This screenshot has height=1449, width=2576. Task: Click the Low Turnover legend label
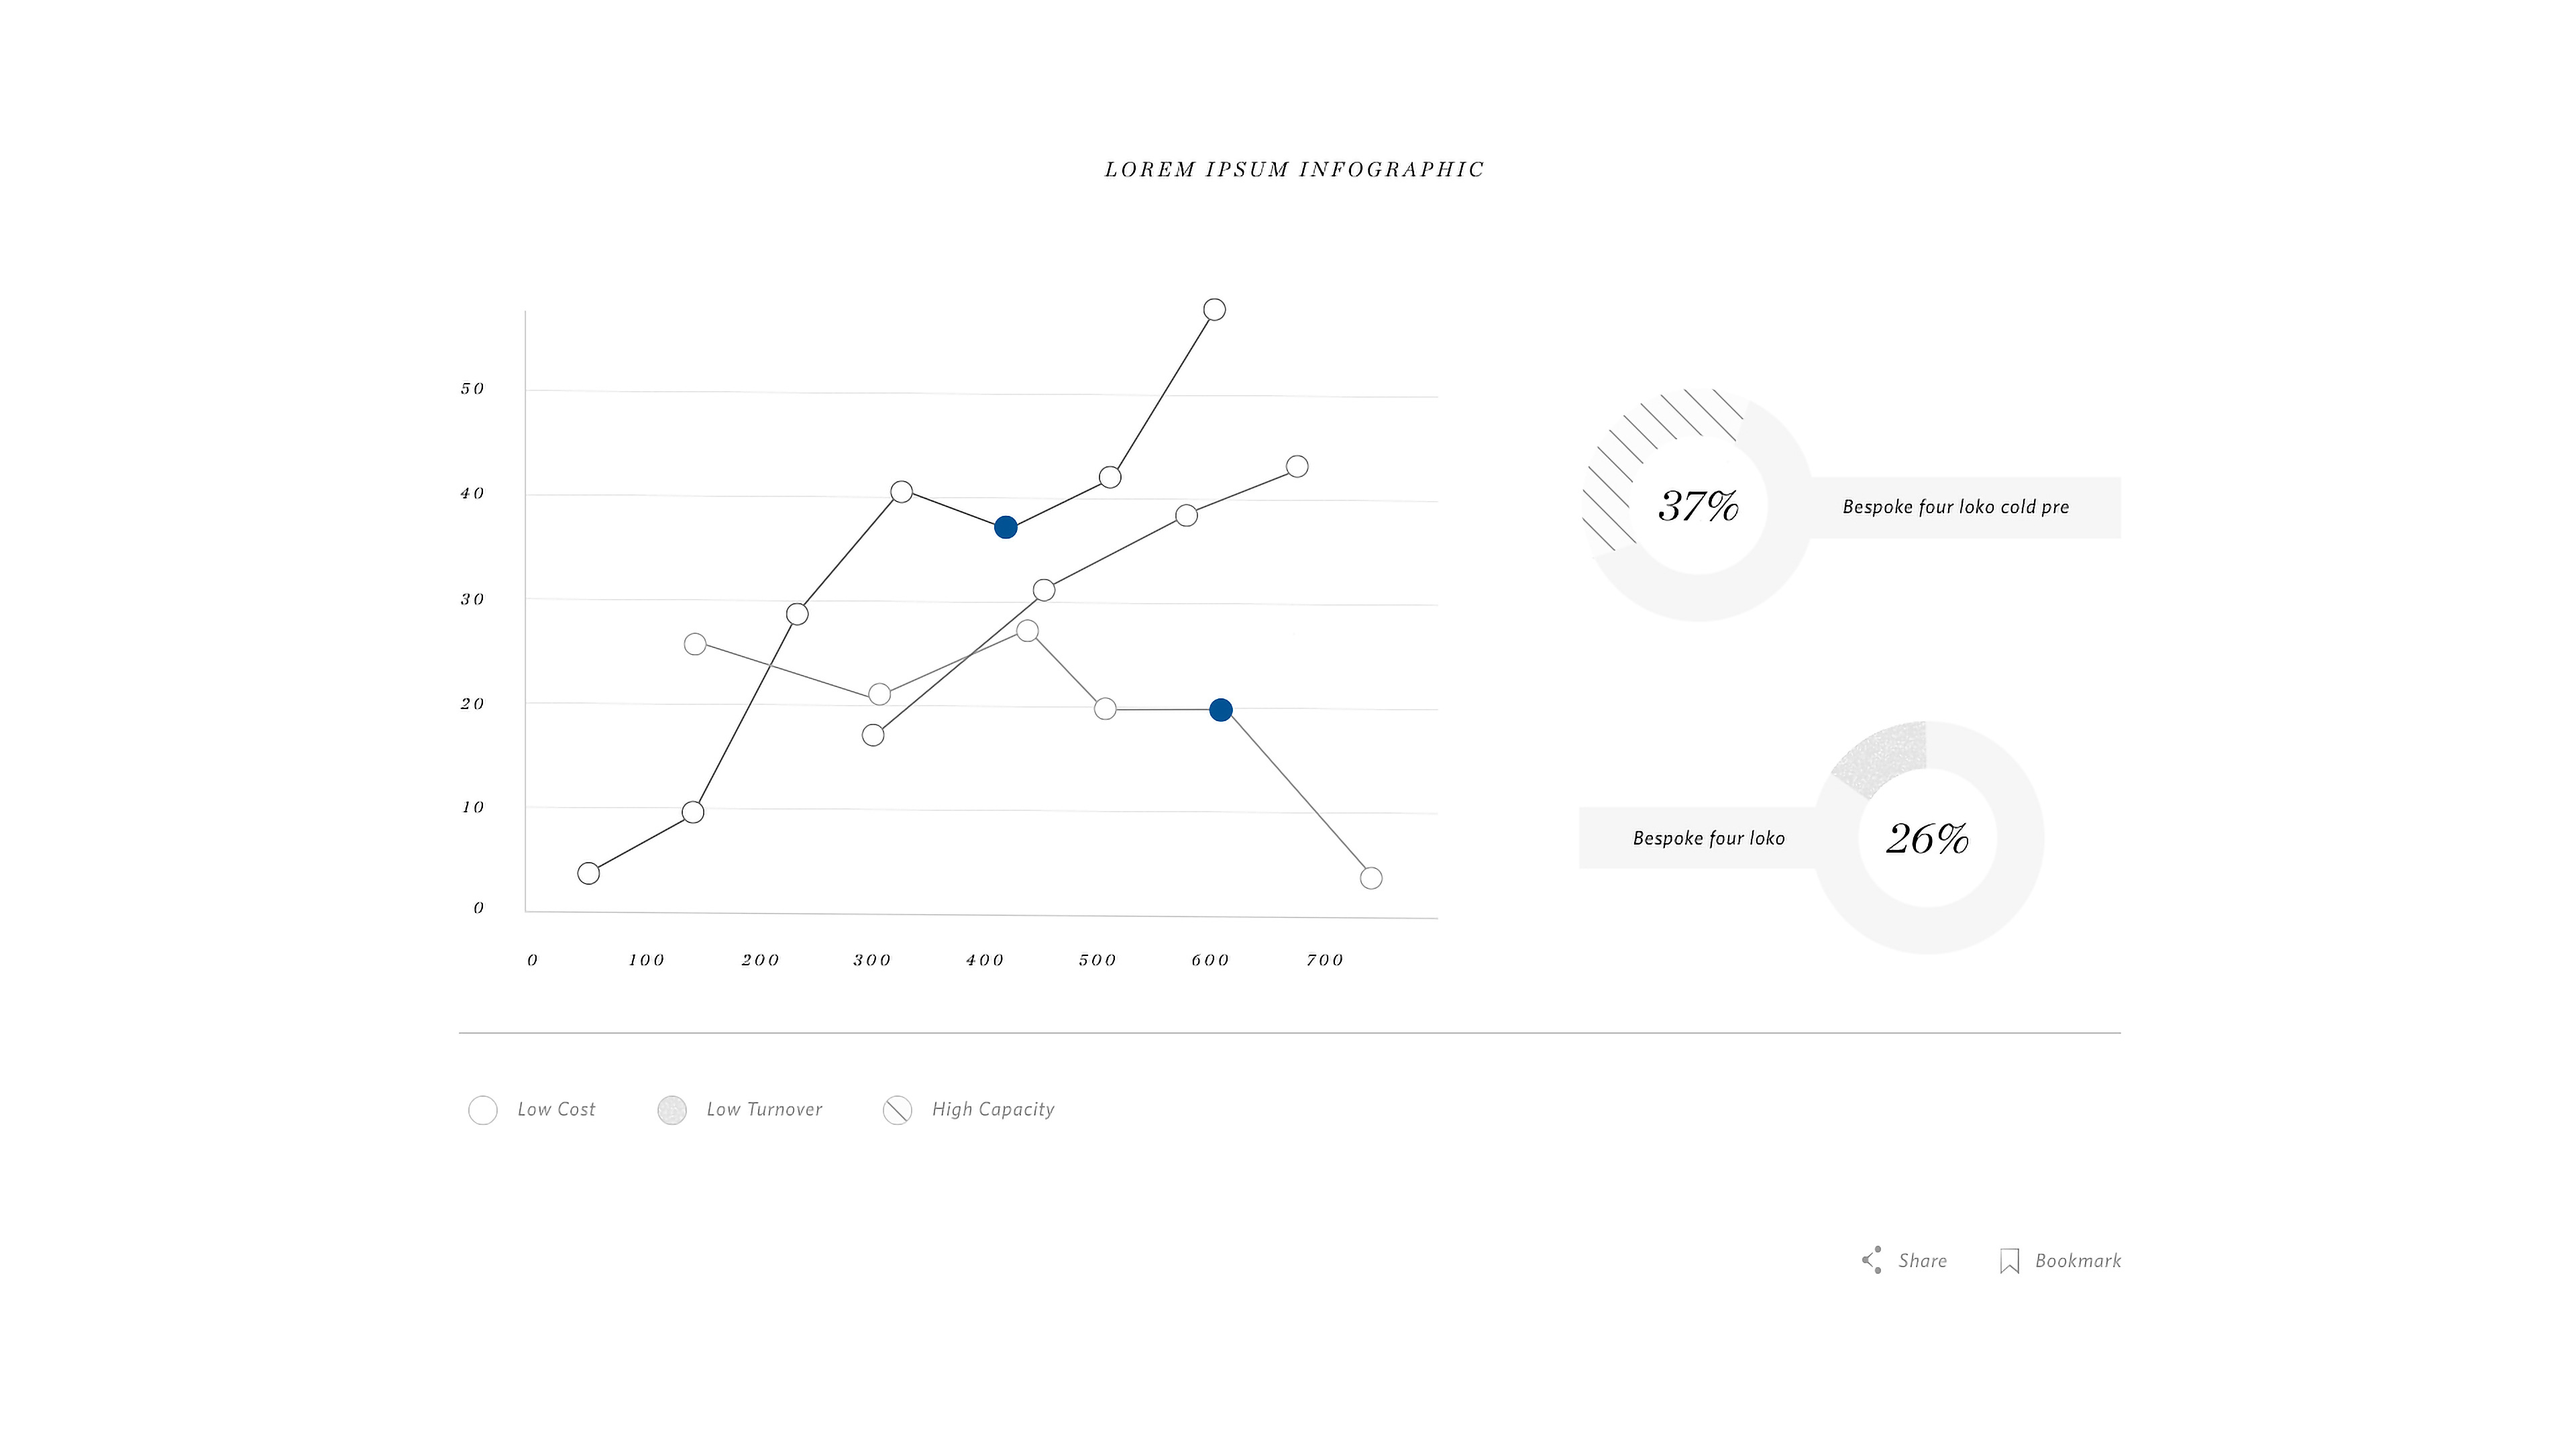pos(764,1109)
